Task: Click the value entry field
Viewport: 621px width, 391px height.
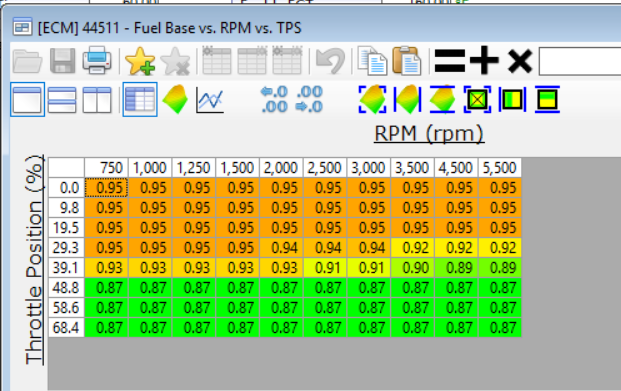Action: (x=579, y=61)
